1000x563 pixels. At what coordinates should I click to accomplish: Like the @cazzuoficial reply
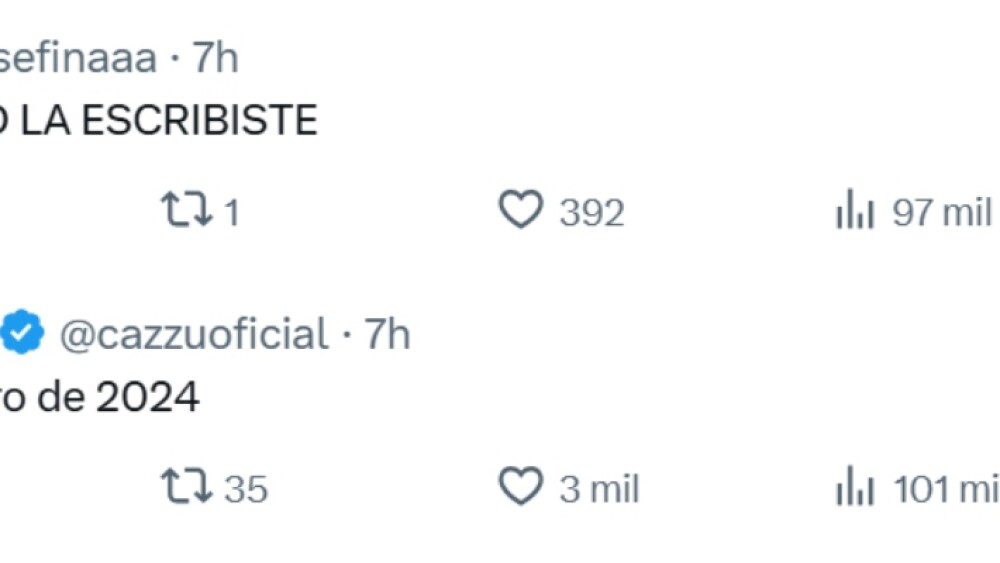[x=520, y=487]
